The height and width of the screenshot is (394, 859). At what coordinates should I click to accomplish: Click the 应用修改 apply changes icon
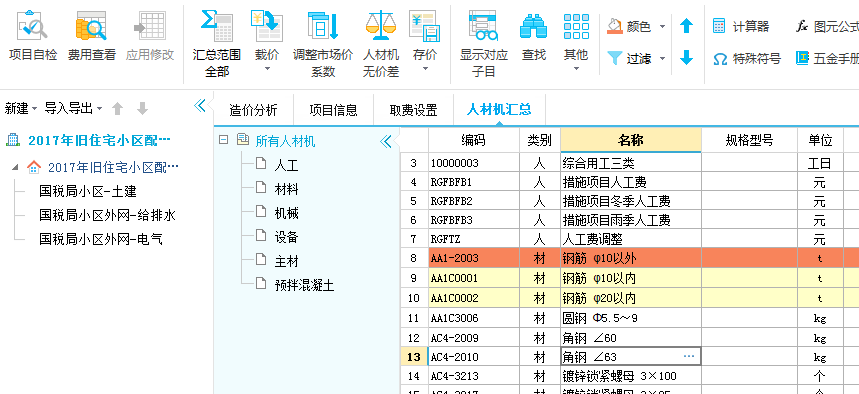150,26
